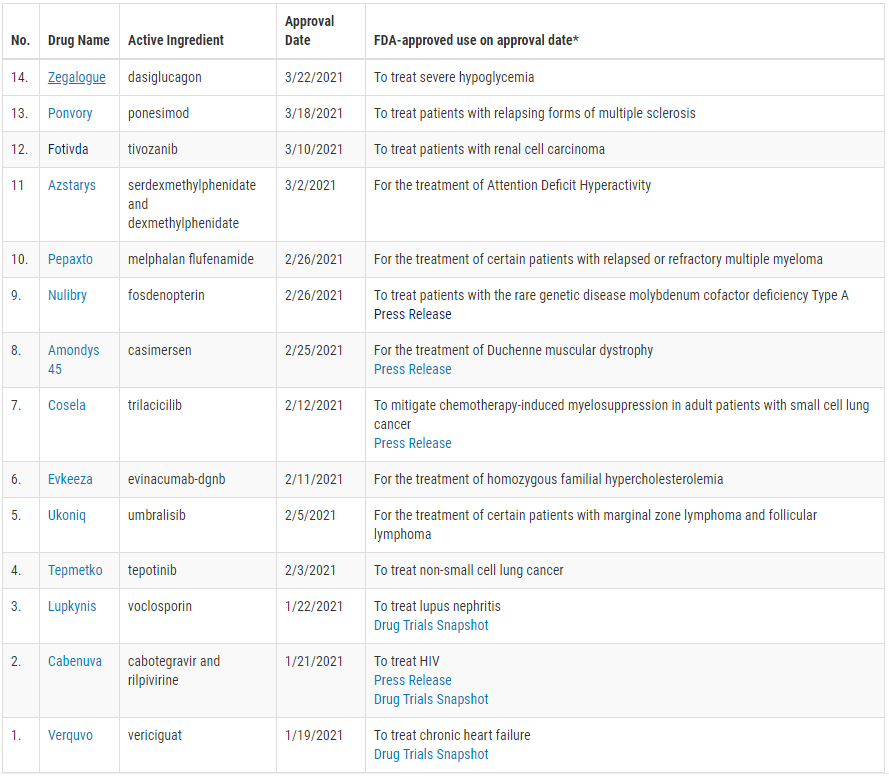This screenshot has width=889, height=777.
Task: Open the Evkeeza drug link
Action: click(x=70, y=479)
